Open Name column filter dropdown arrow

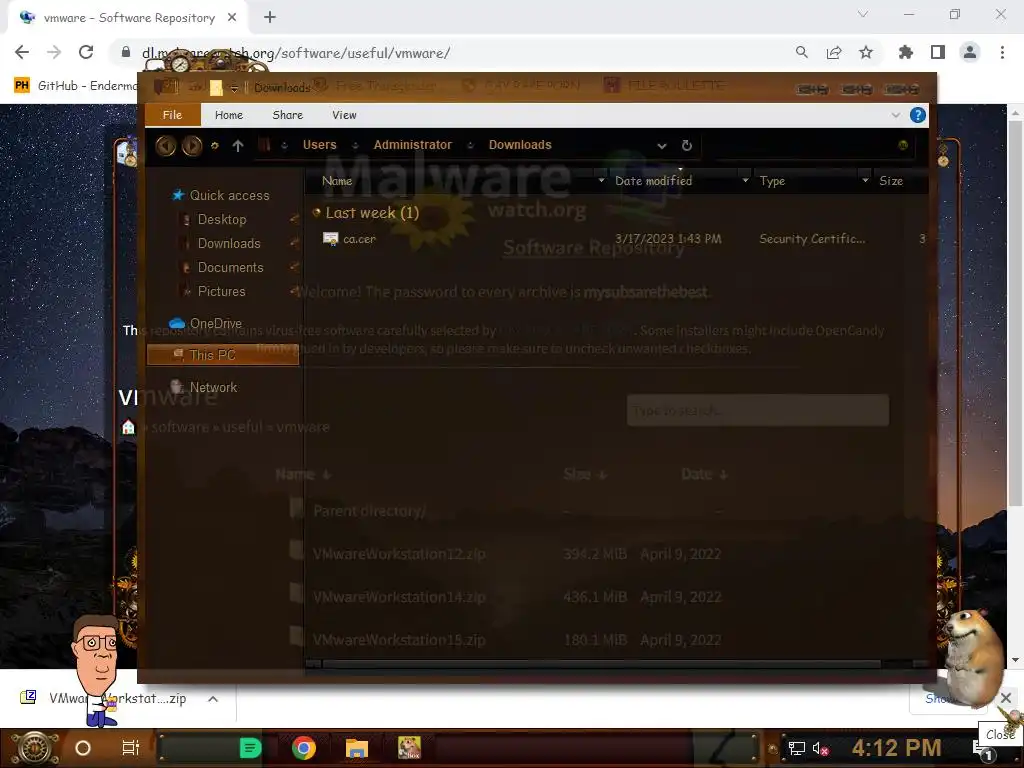click(601, 180)
